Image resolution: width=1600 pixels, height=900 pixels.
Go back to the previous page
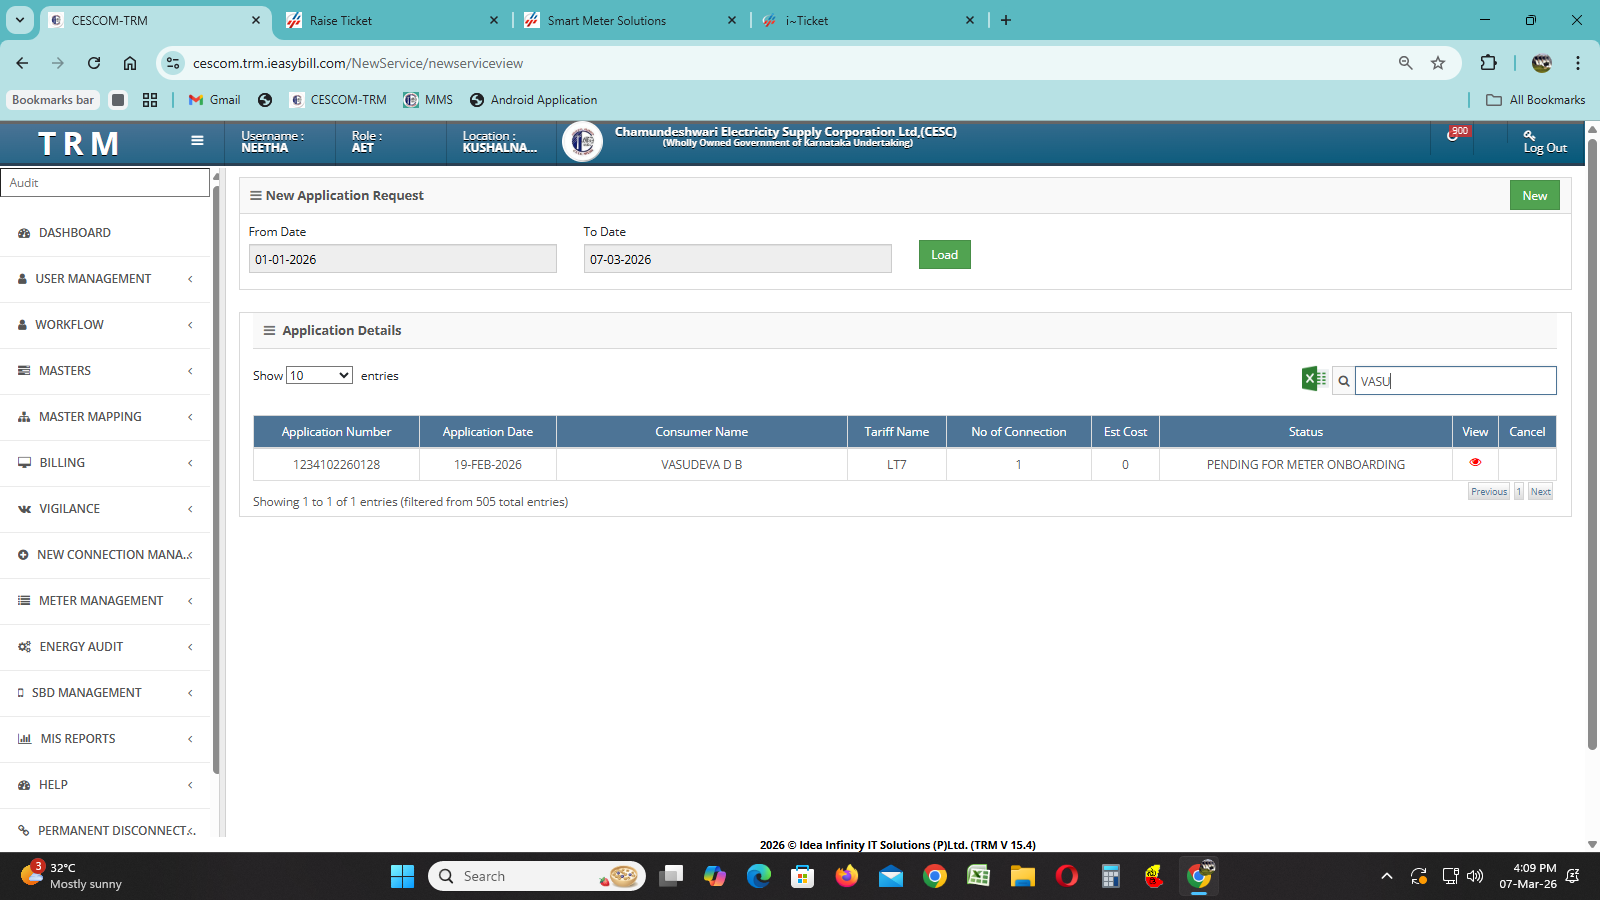click(22, 63)
